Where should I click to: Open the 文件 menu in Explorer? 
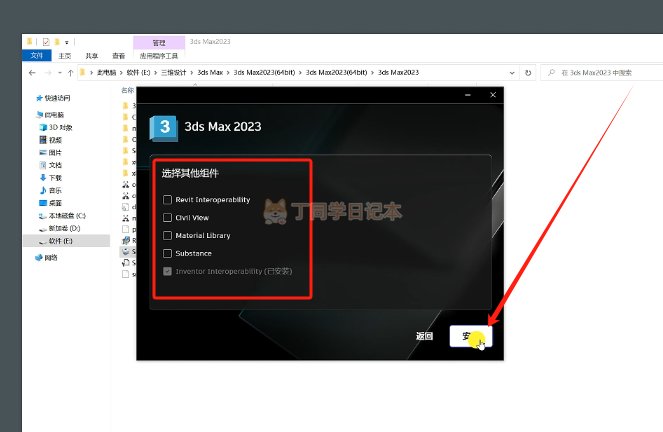coord(36,55)
